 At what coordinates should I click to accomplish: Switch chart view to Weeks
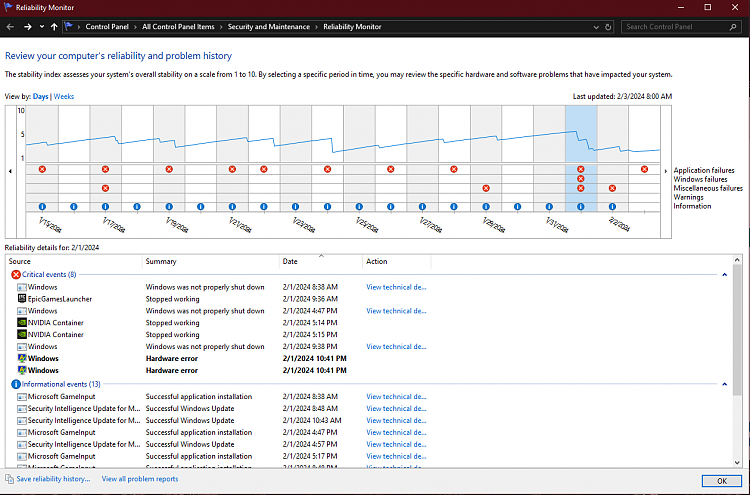click(64, 96)
